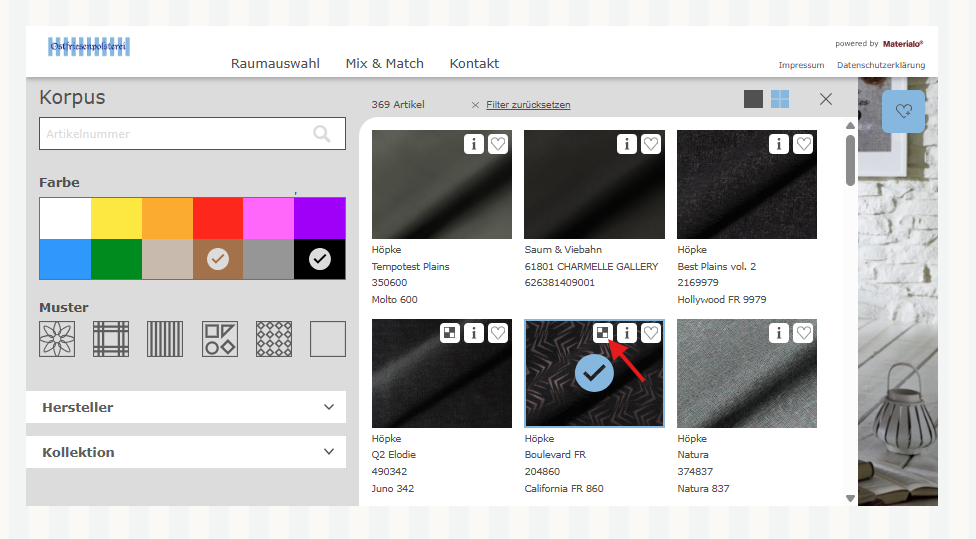The width and height of the screenshot is (976, 539).
Task: Open Mix & Match menu item
Action: (x=385, y=63)
